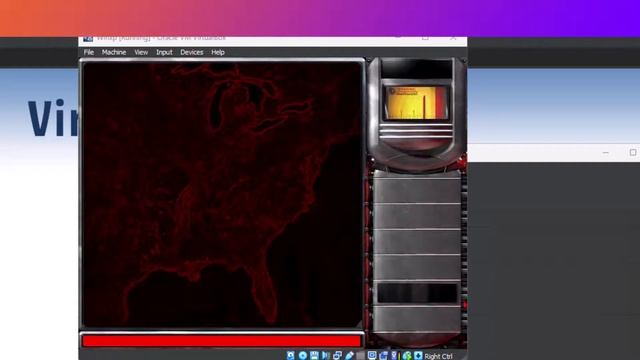Click the audio status icon
640x360 pixels.
325,355
